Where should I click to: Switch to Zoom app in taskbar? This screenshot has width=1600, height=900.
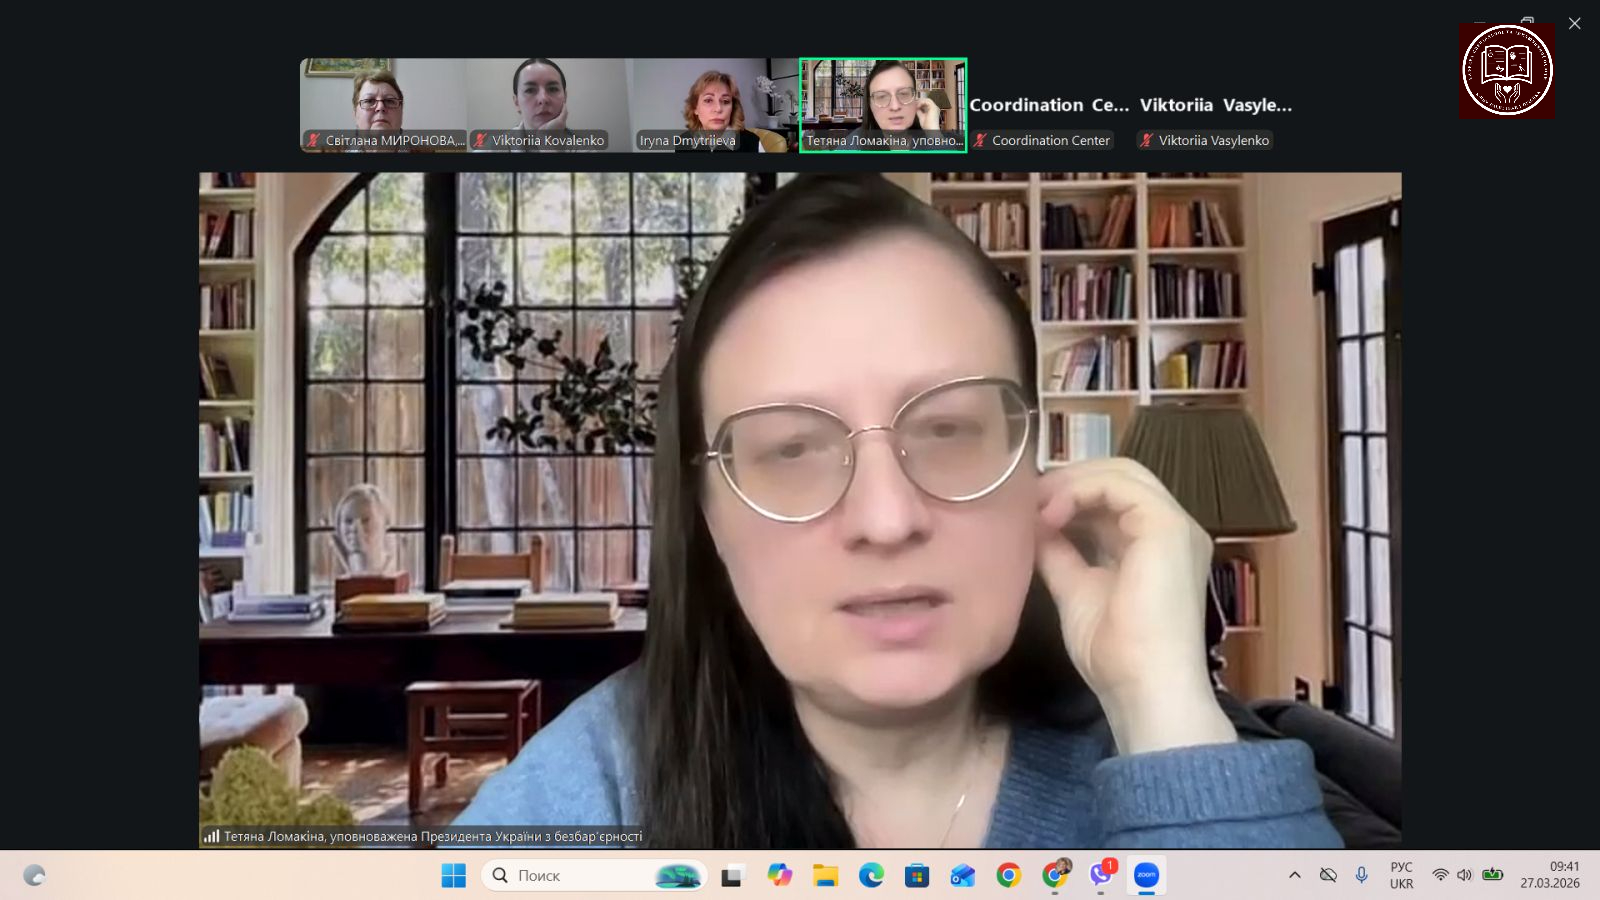pyautogui.click(x=1146, y=876)
